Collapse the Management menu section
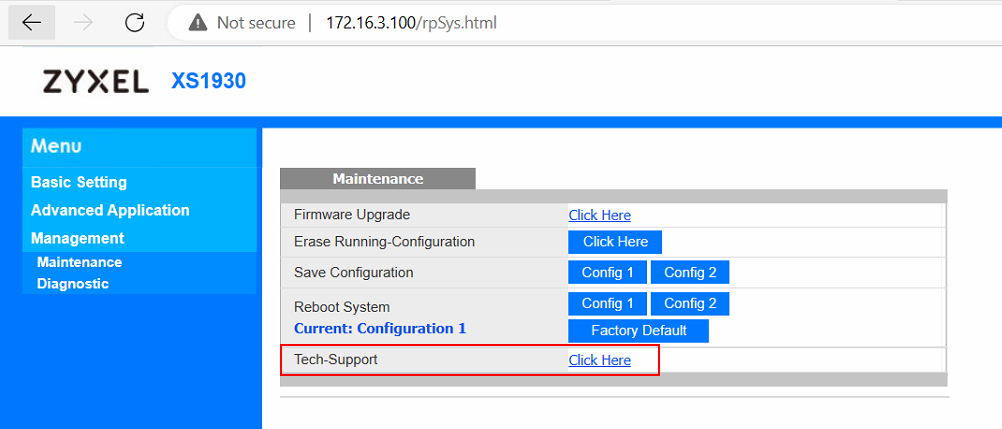 77,238
